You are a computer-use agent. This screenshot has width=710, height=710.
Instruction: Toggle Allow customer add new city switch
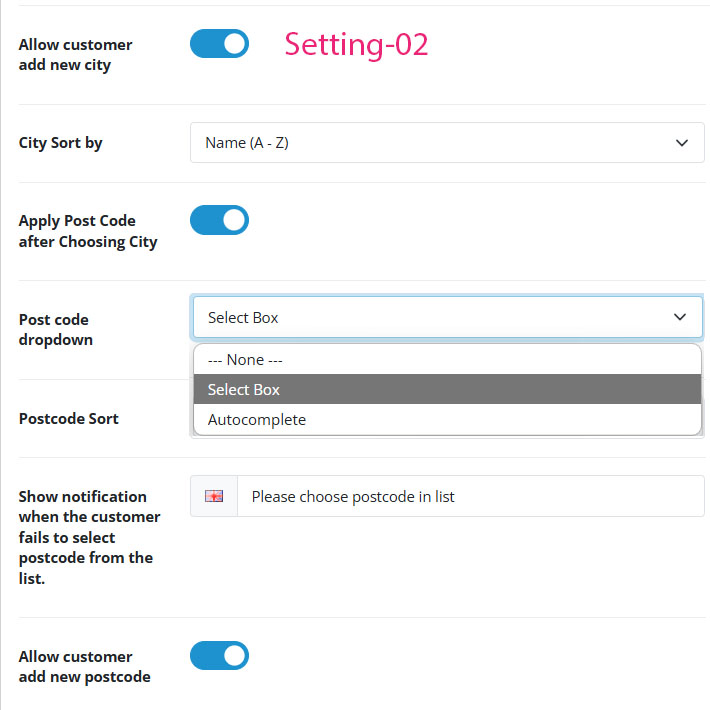click(219, 44)
